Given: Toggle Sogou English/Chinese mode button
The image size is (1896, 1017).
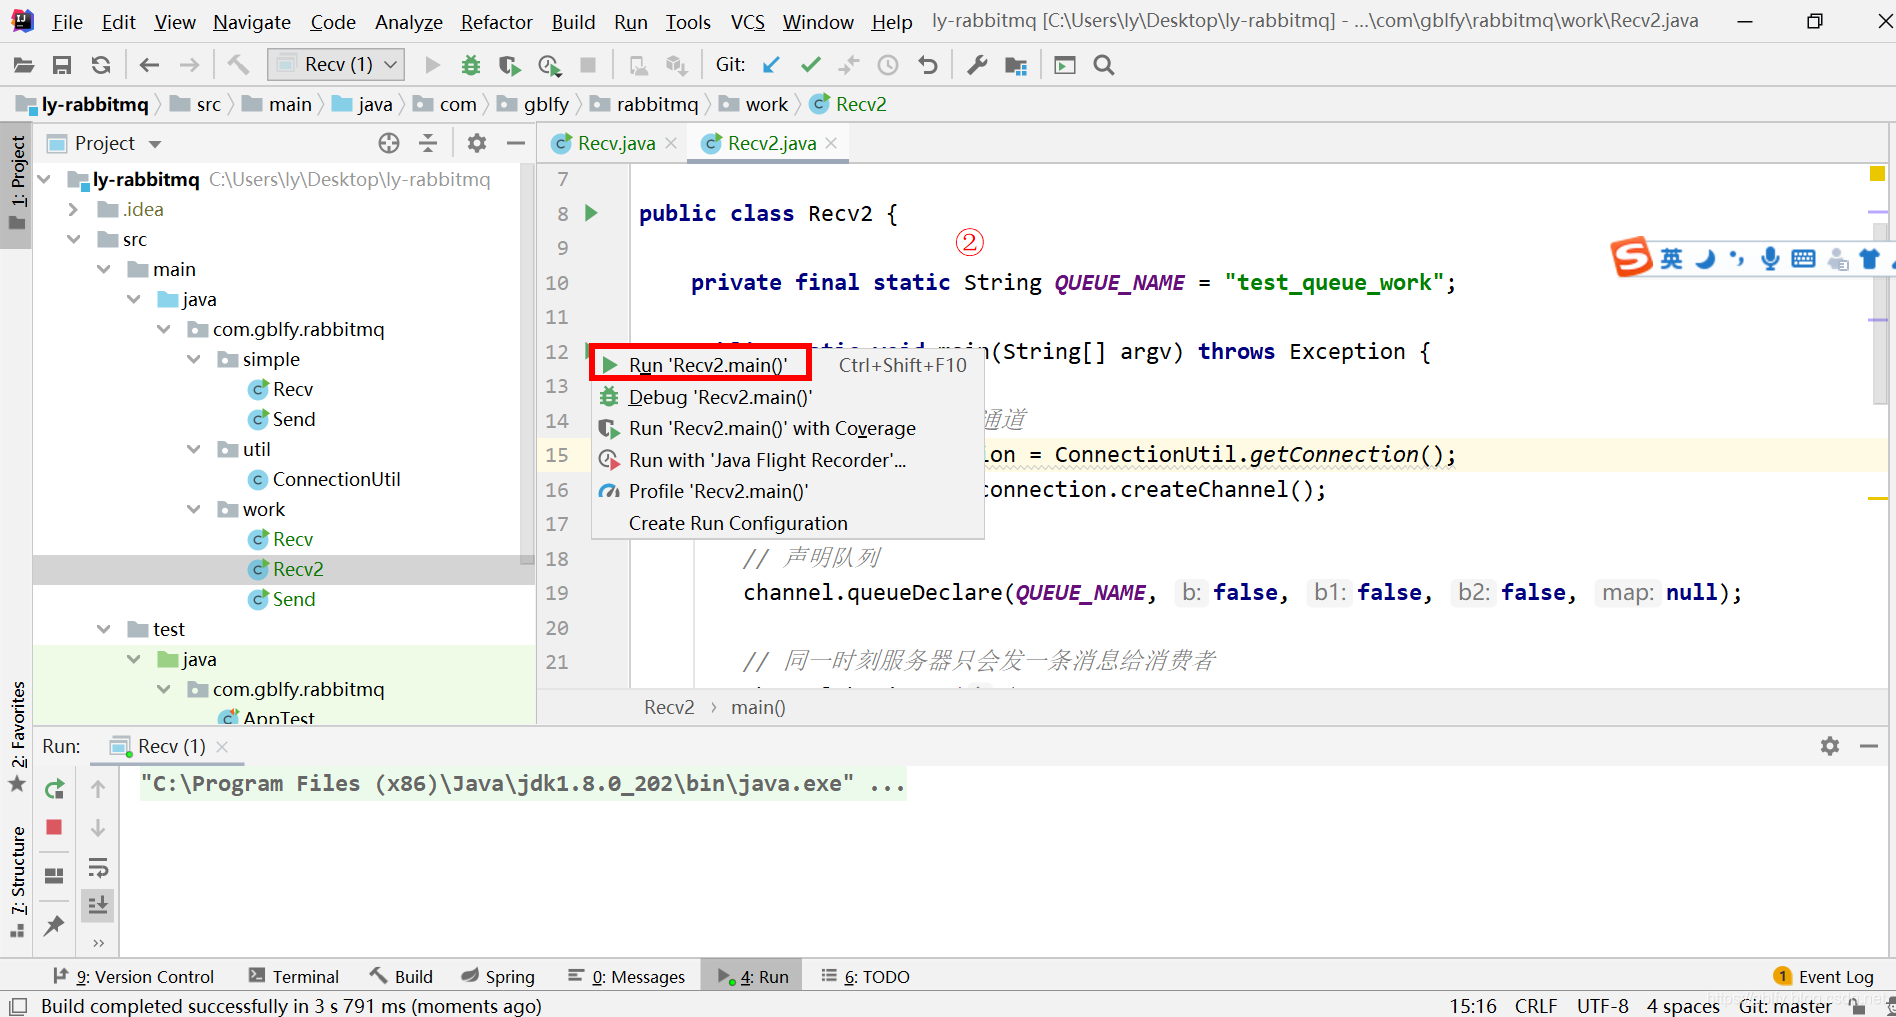Looking at the screenshot, I should [1671, 259].
